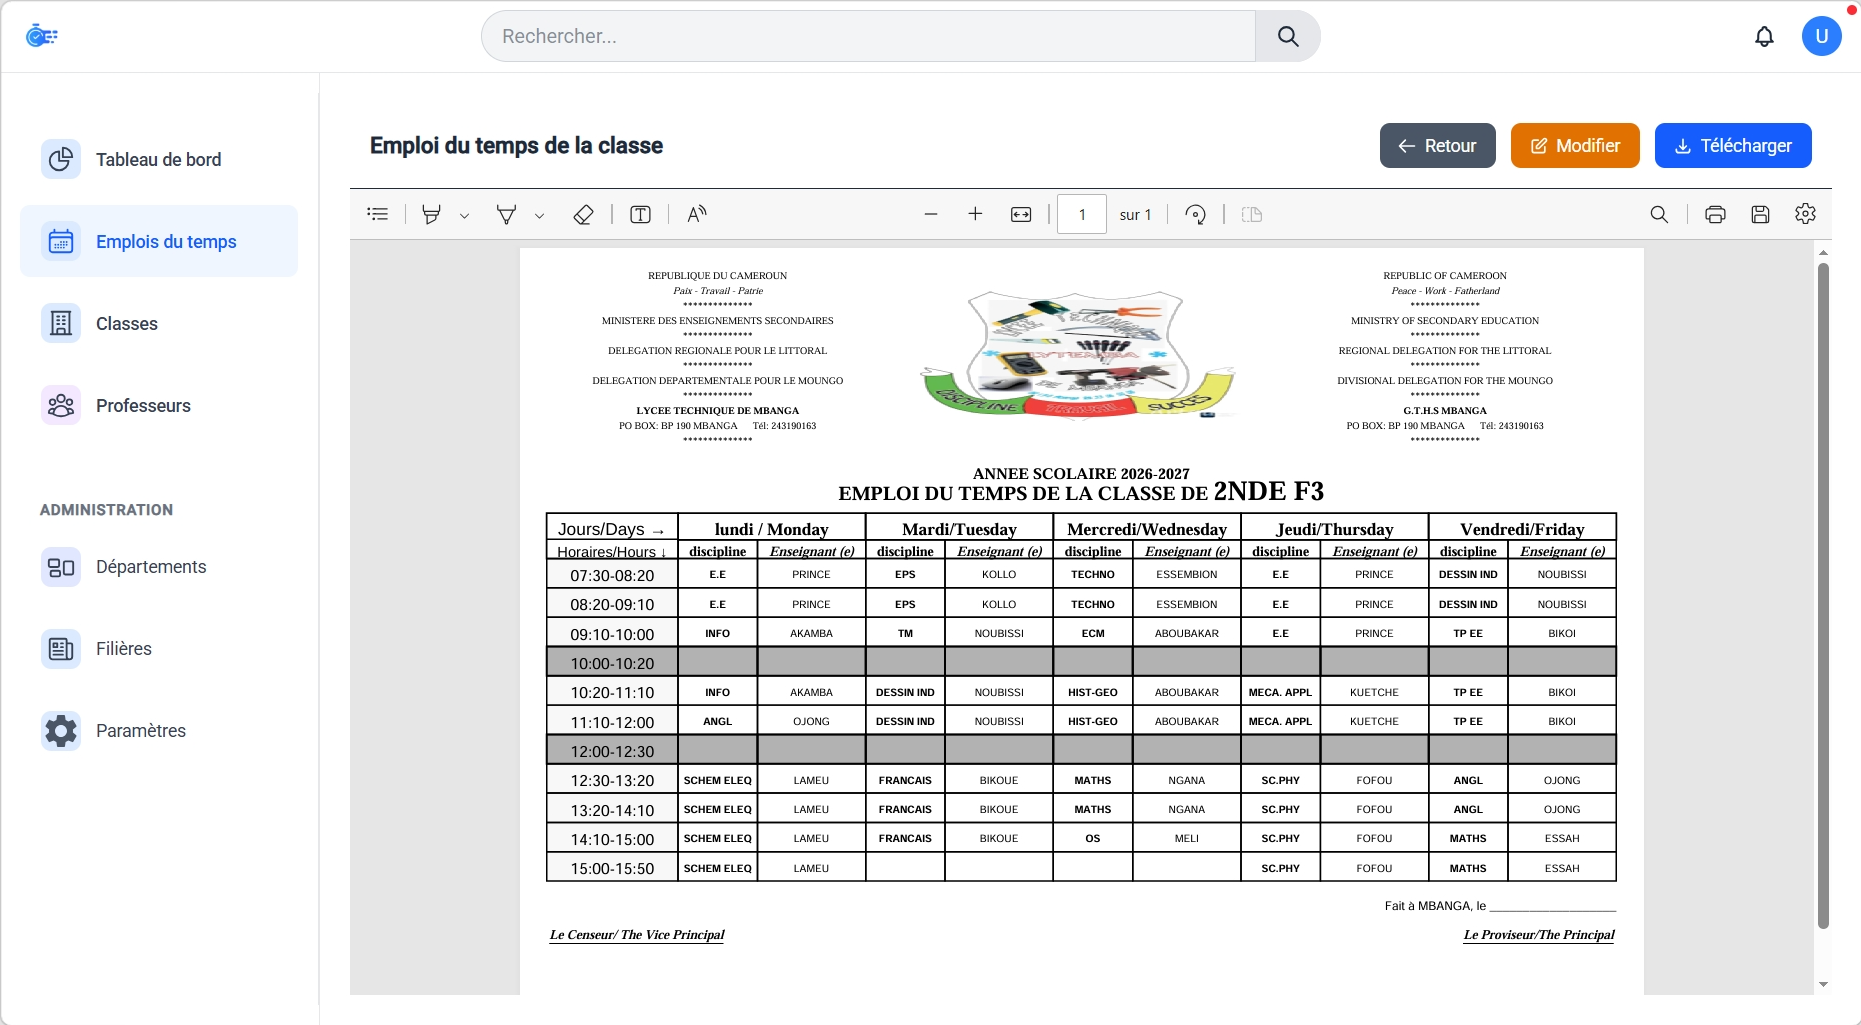
Task: Fit PDF page to width
Action: click(1021, 214)
